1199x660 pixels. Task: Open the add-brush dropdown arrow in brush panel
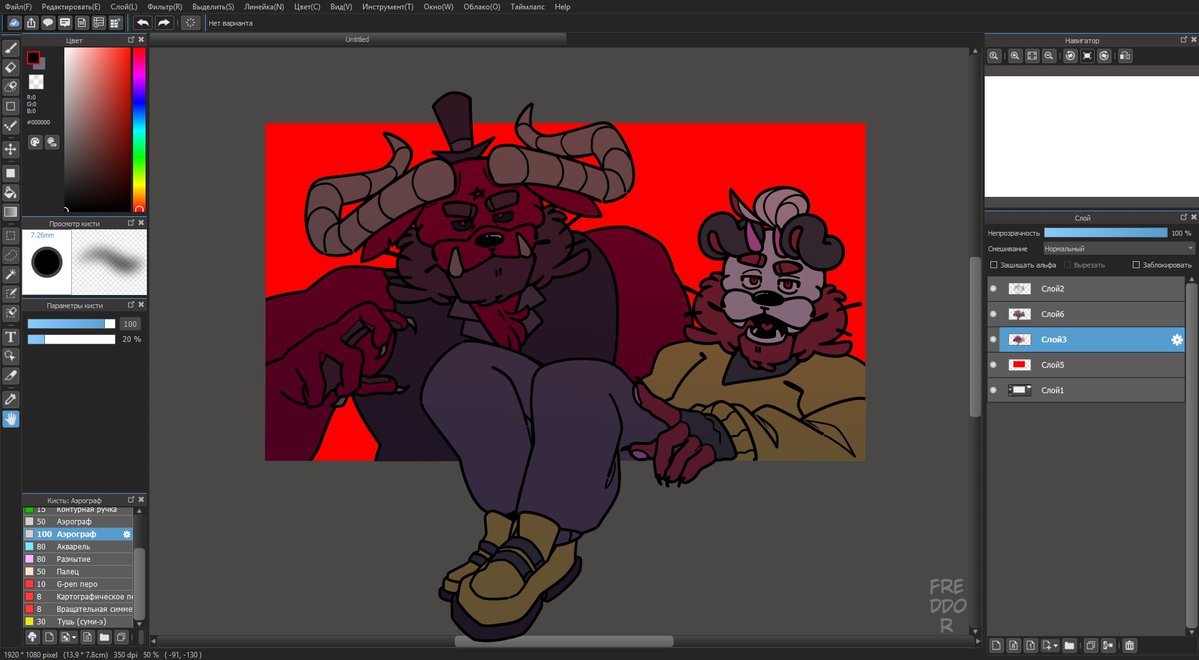(73, 637)
